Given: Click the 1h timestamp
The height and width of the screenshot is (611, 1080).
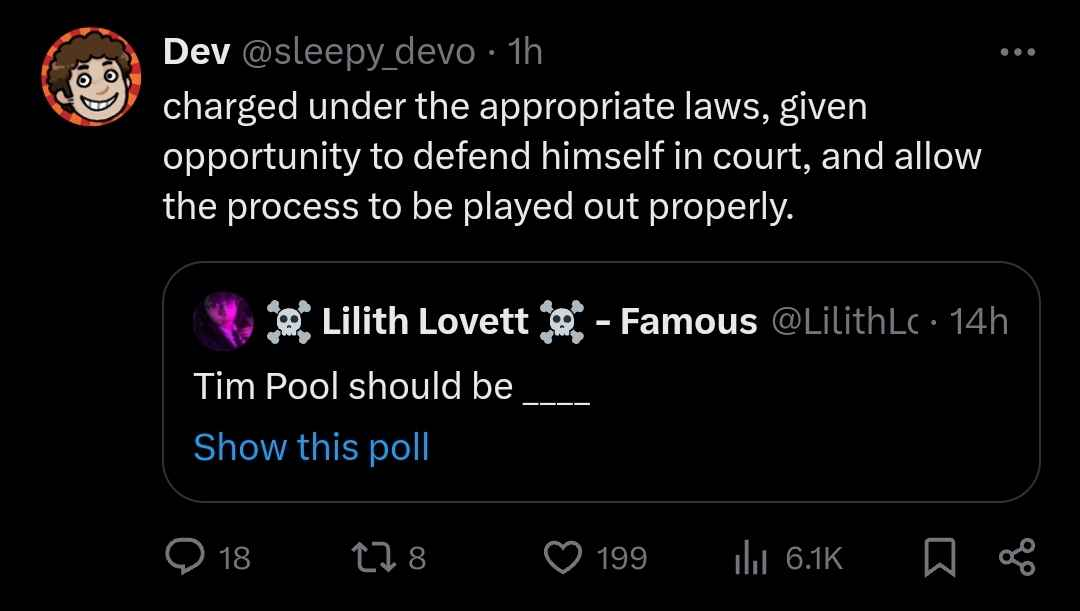Looking at the screenshot, I should [525, 52].
